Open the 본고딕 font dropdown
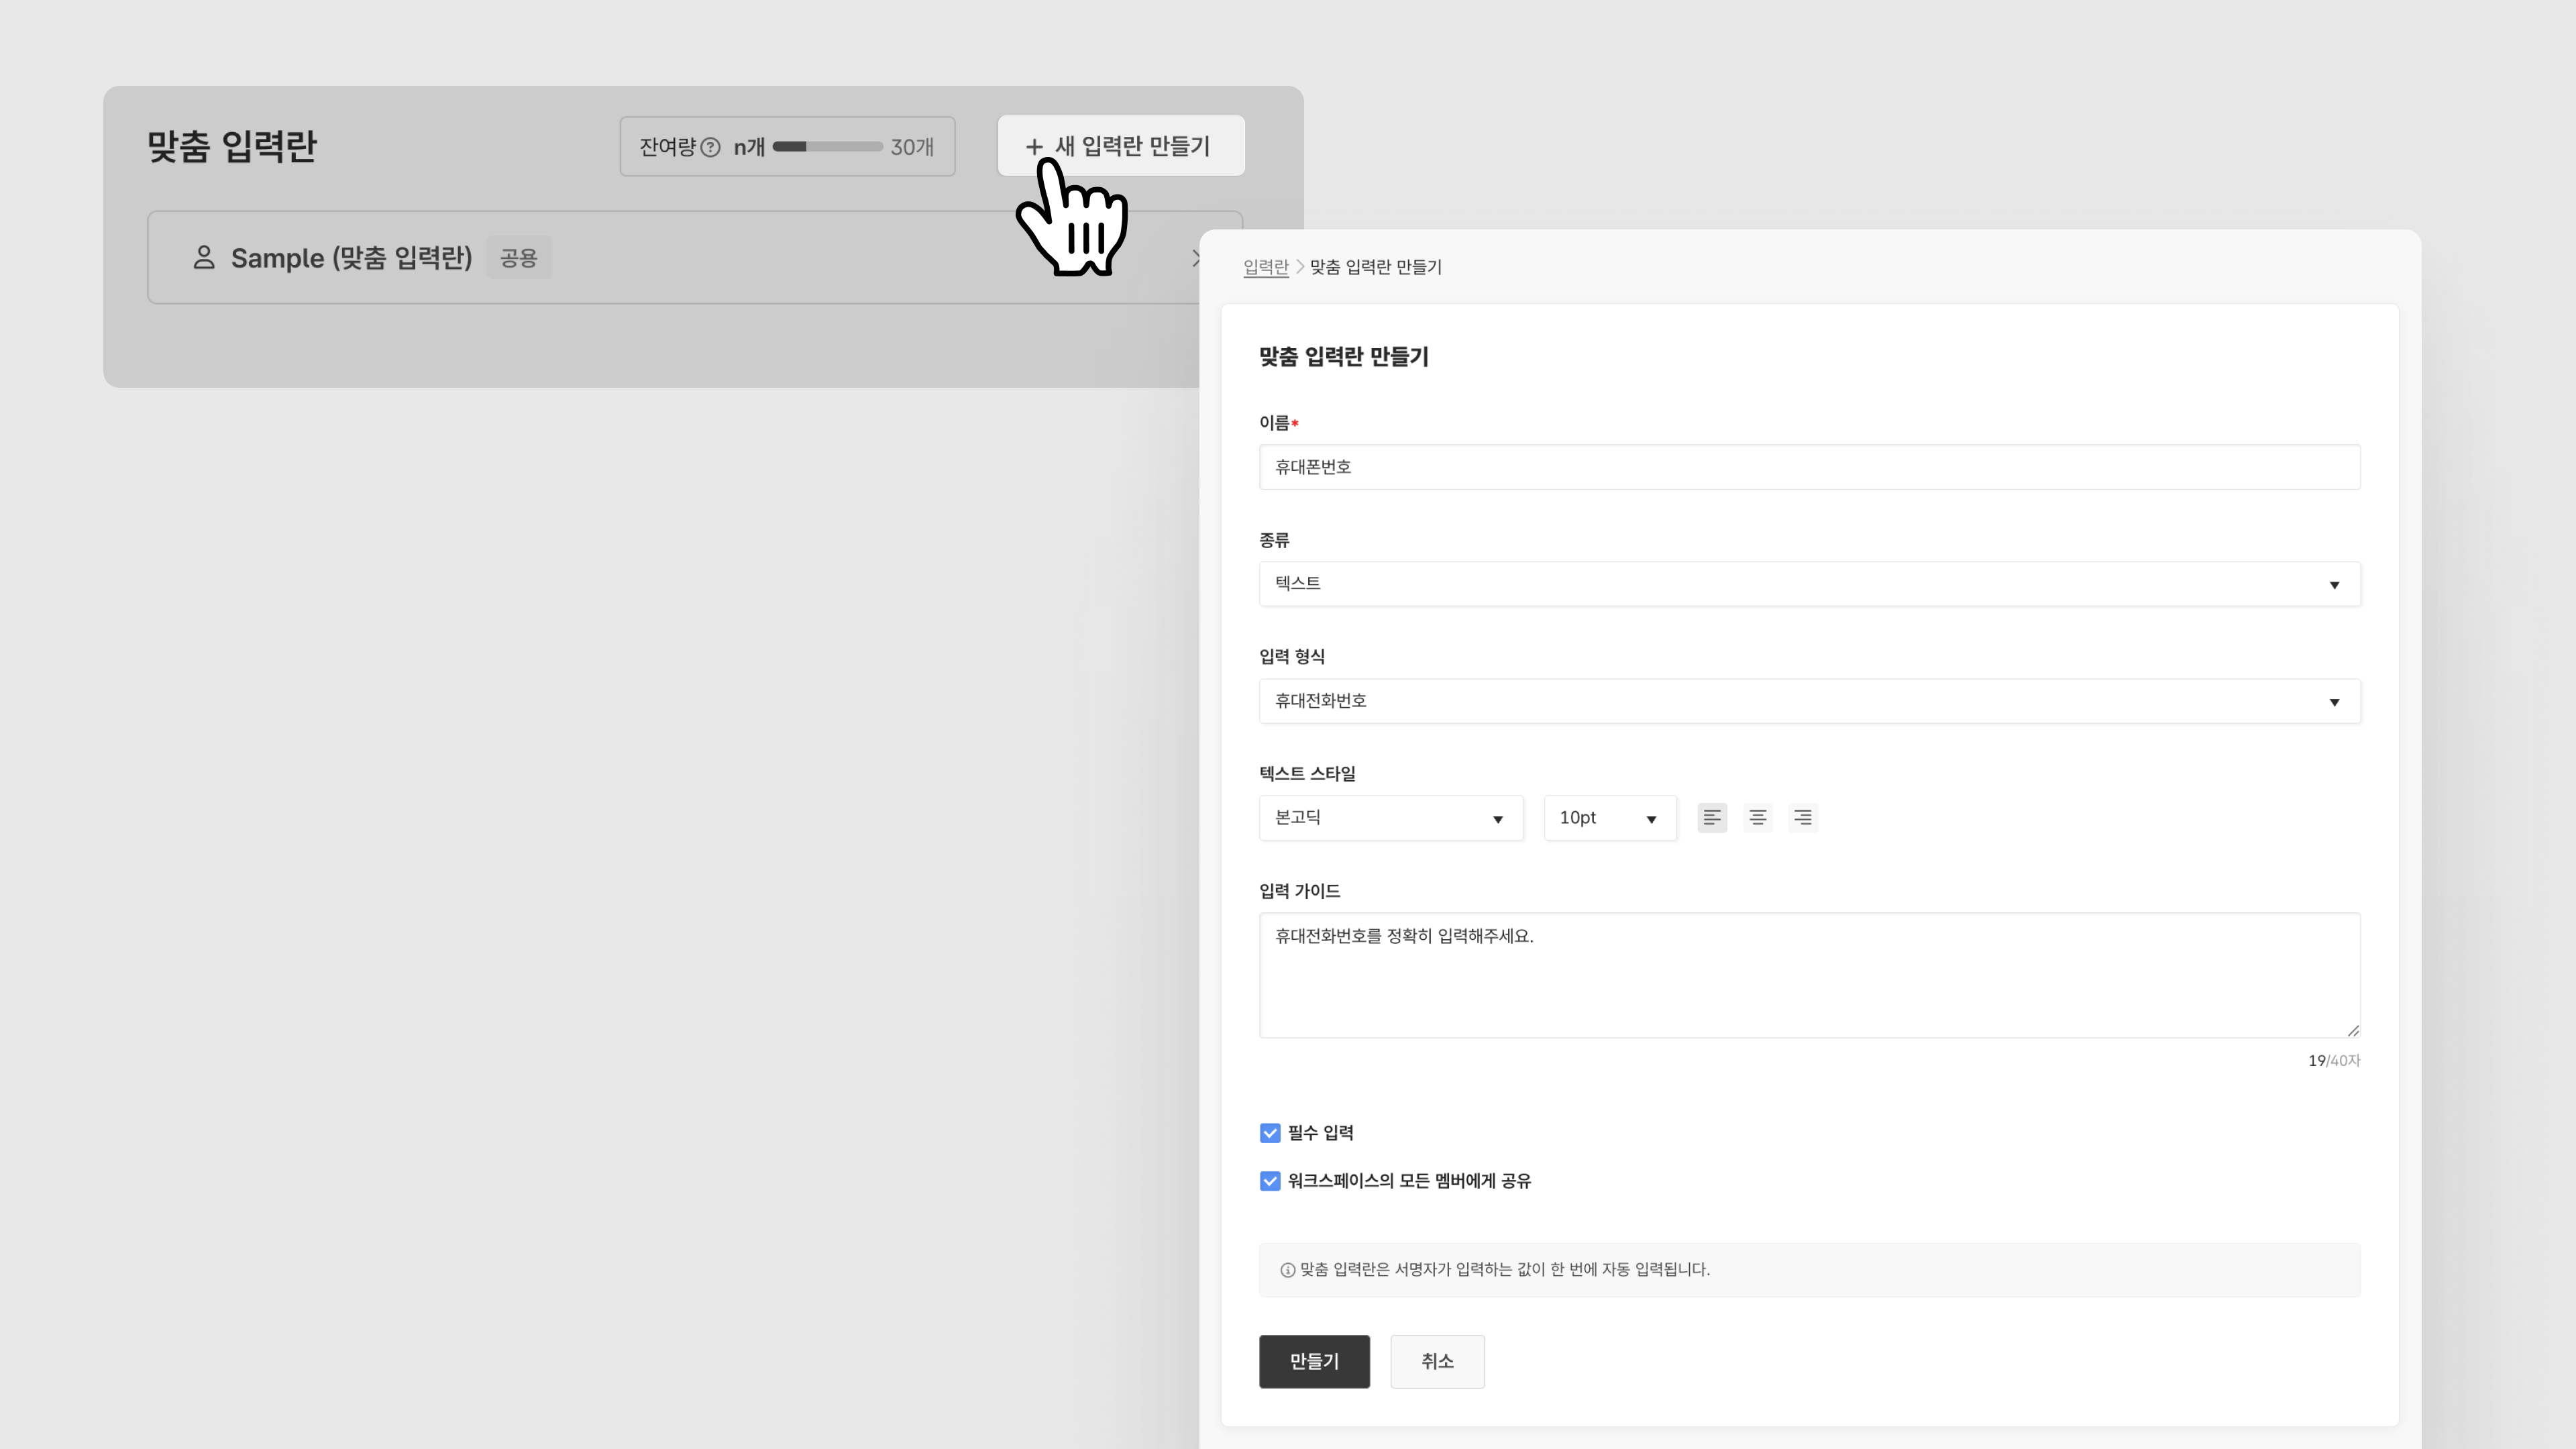This screenshot has width=2576, height=1449. [1390, 818]
